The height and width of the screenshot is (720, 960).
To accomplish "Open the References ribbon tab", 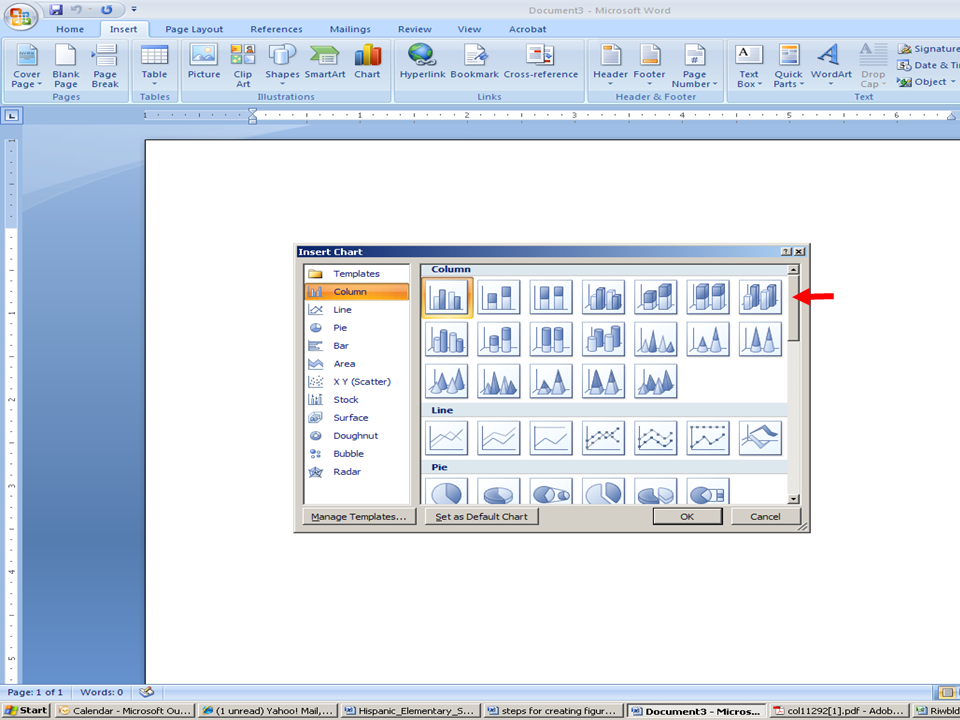I will coord(276,29).
